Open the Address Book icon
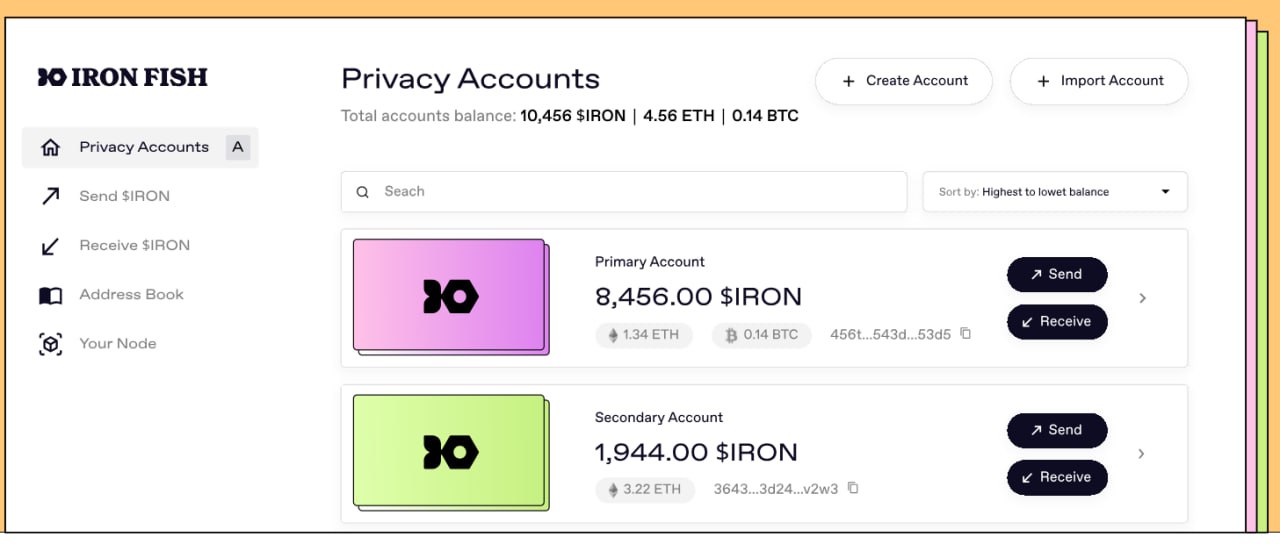The width and height of the screenshot is (1280, 544). (x=50, y=295)
